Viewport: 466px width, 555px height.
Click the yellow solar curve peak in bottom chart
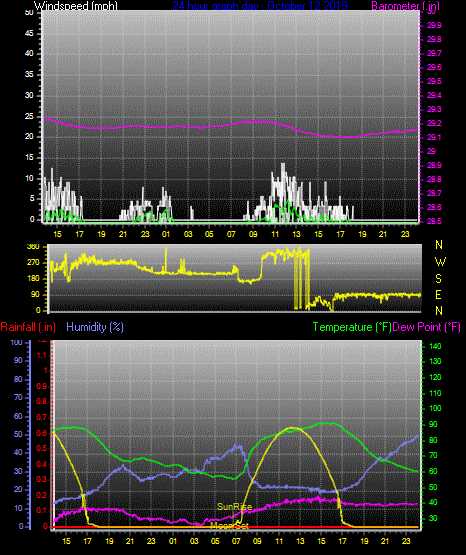tap(292, 428)
